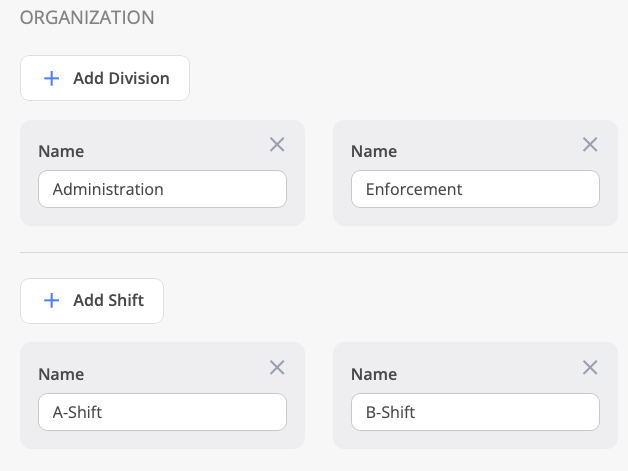Click the plus icon beside Add Division

(52, 78)
